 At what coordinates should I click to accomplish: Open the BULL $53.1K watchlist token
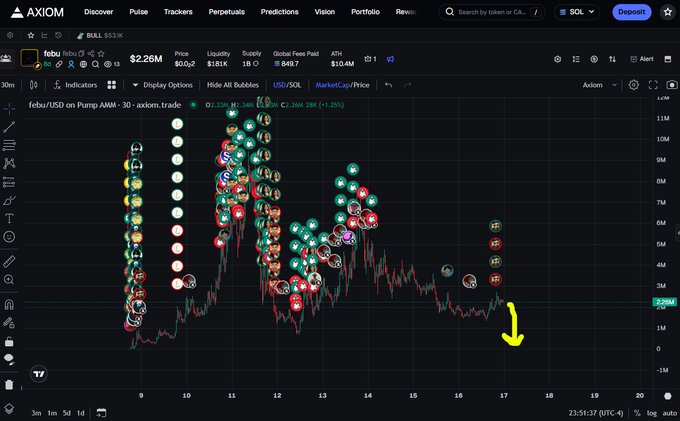[x=100, y=36]
